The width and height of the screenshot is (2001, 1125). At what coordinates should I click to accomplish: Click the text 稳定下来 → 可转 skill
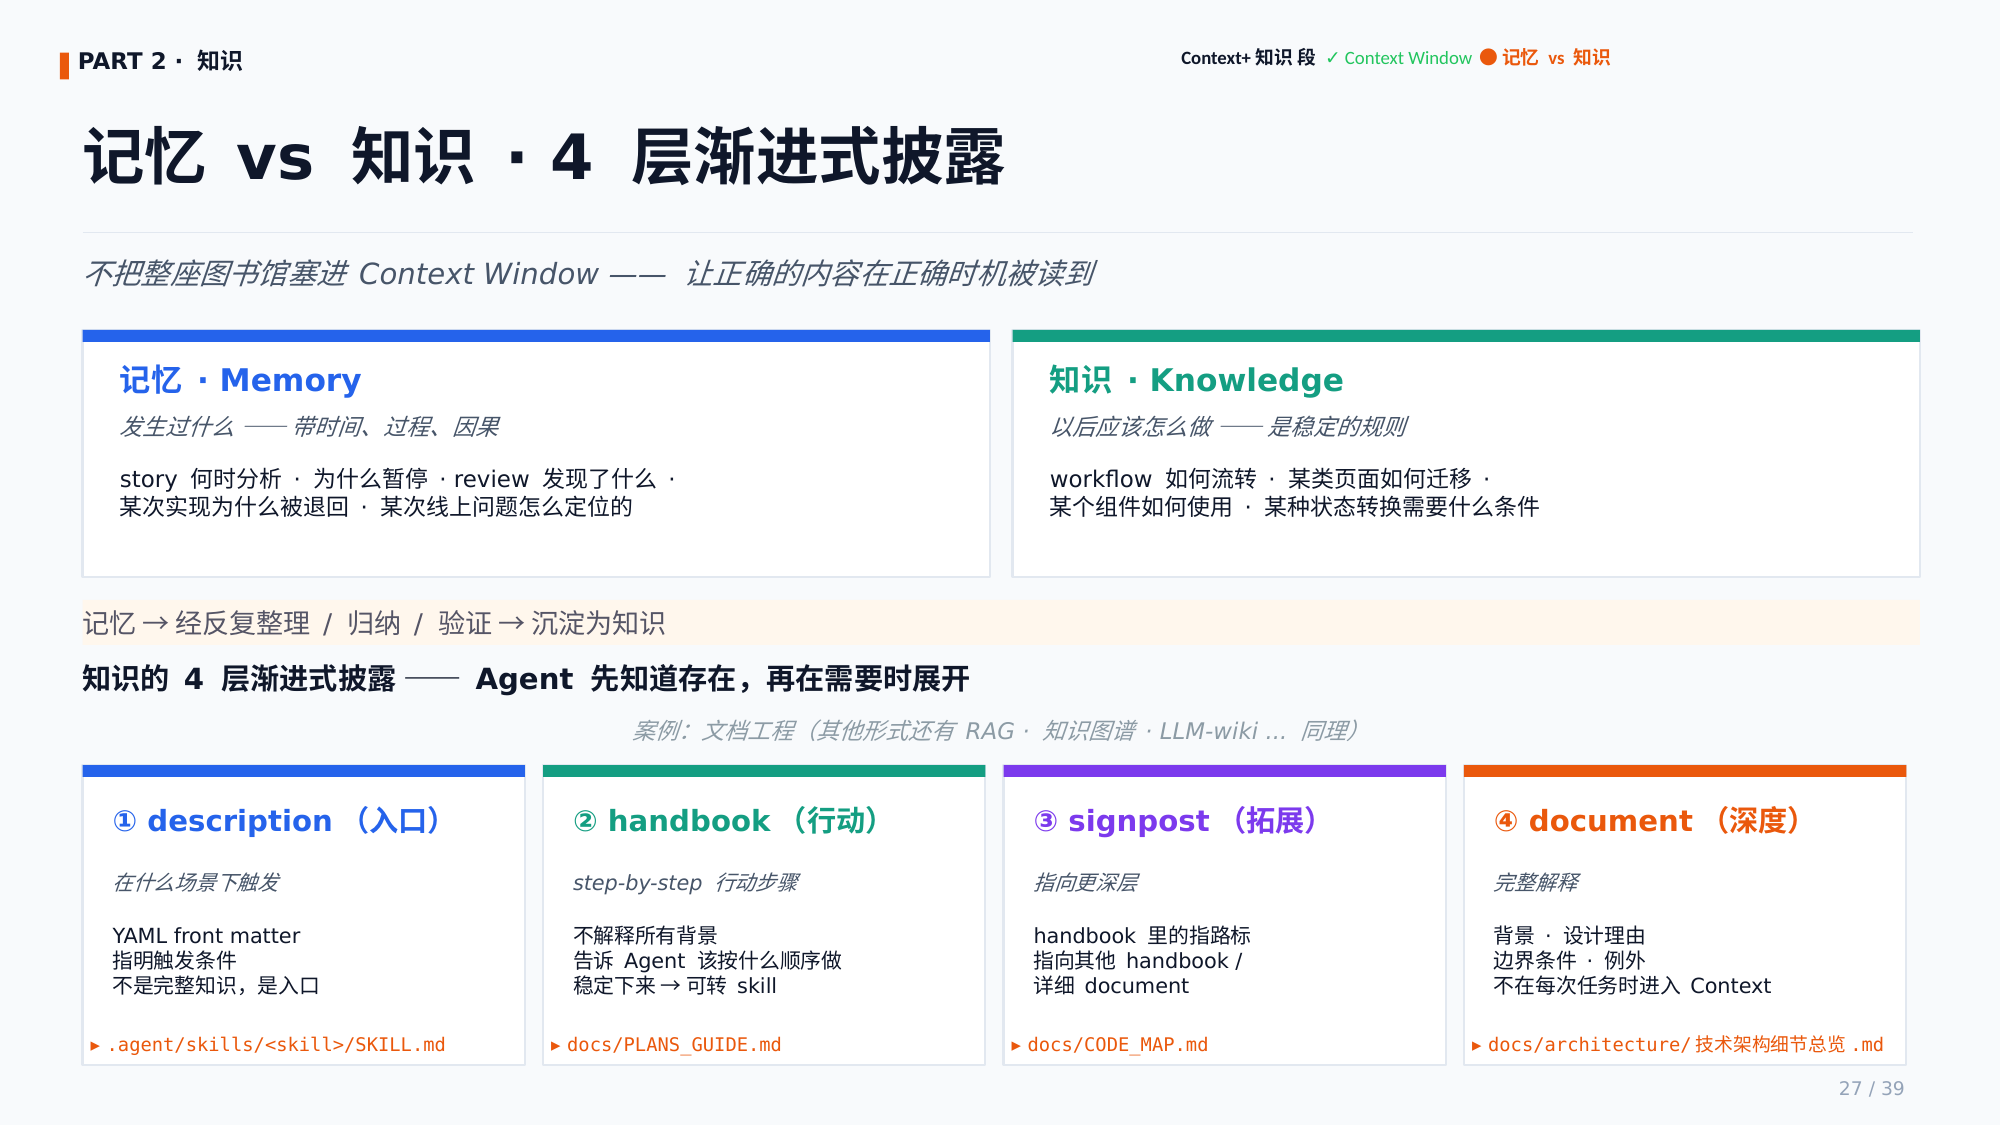point(675,986)
